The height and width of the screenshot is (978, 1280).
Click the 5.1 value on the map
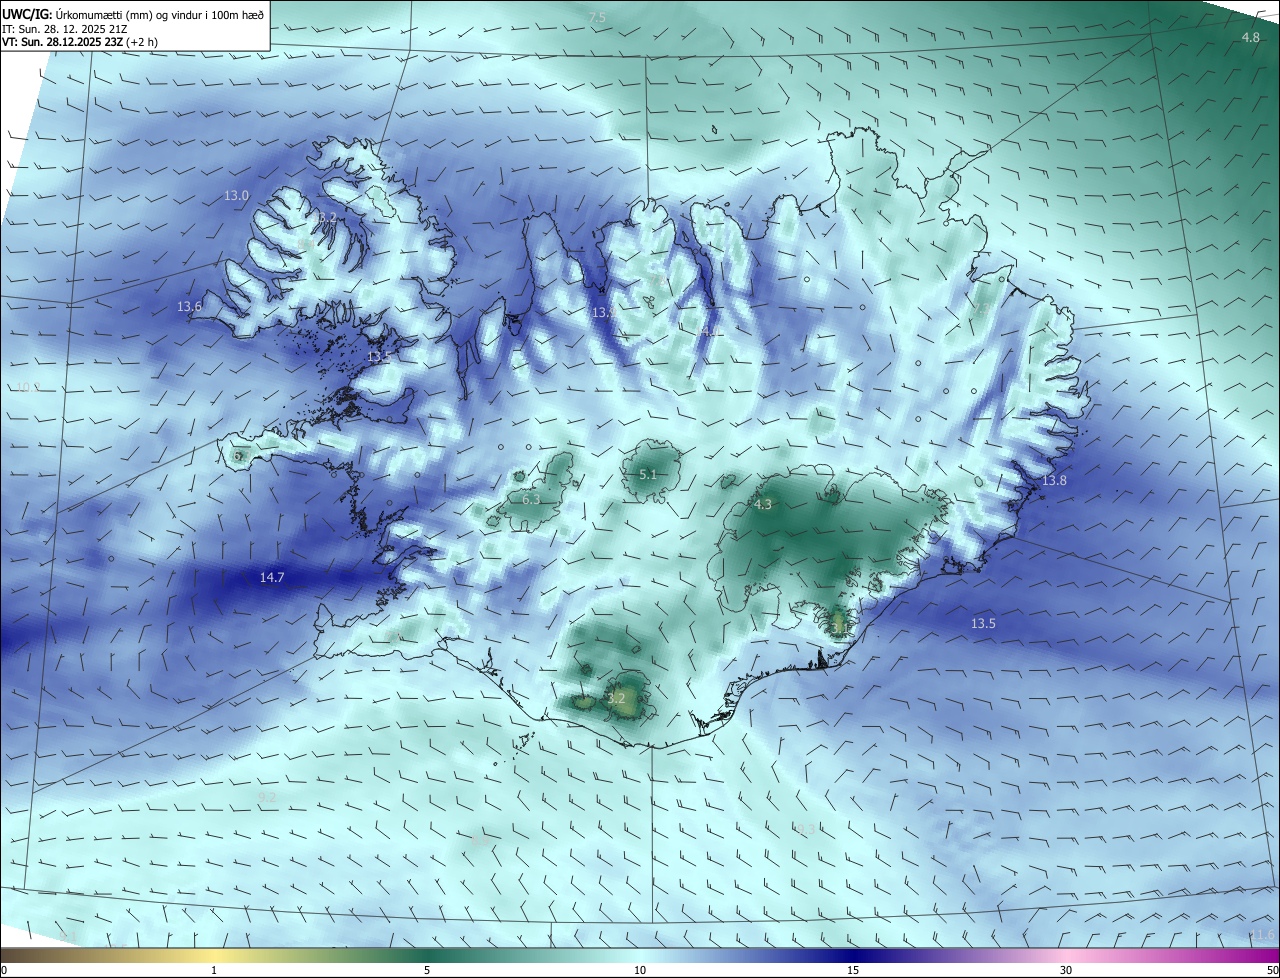[648, 474]
